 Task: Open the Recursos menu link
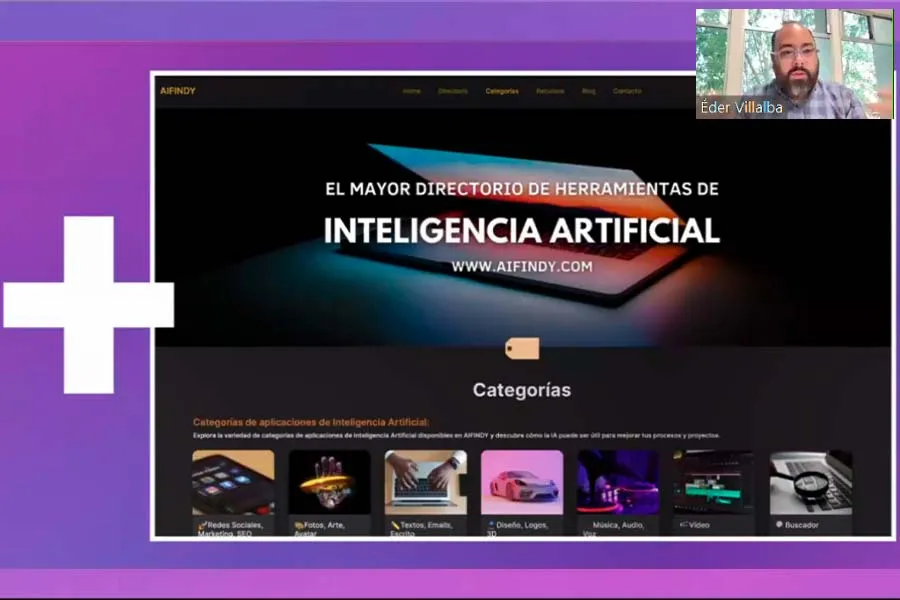(550, 91)
